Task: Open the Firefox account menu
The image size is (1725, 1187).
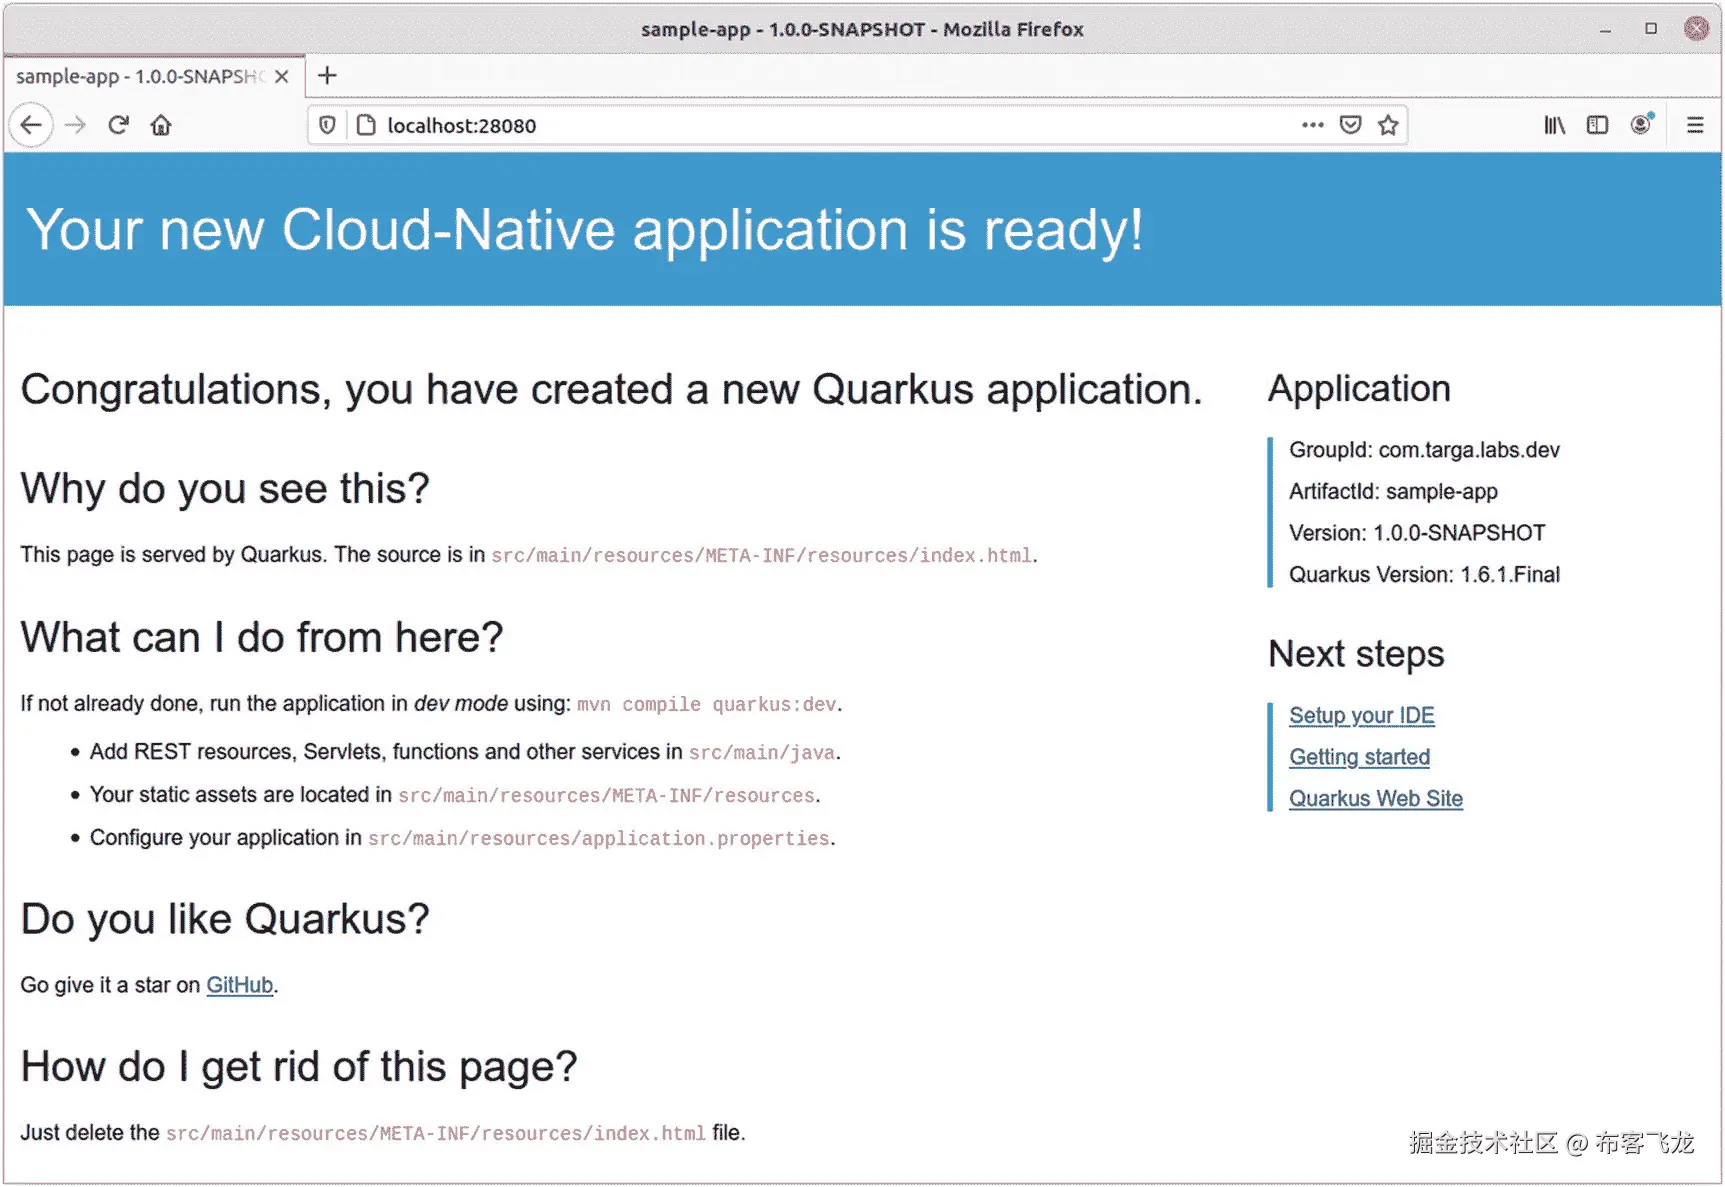Action: coord(1641,124)
